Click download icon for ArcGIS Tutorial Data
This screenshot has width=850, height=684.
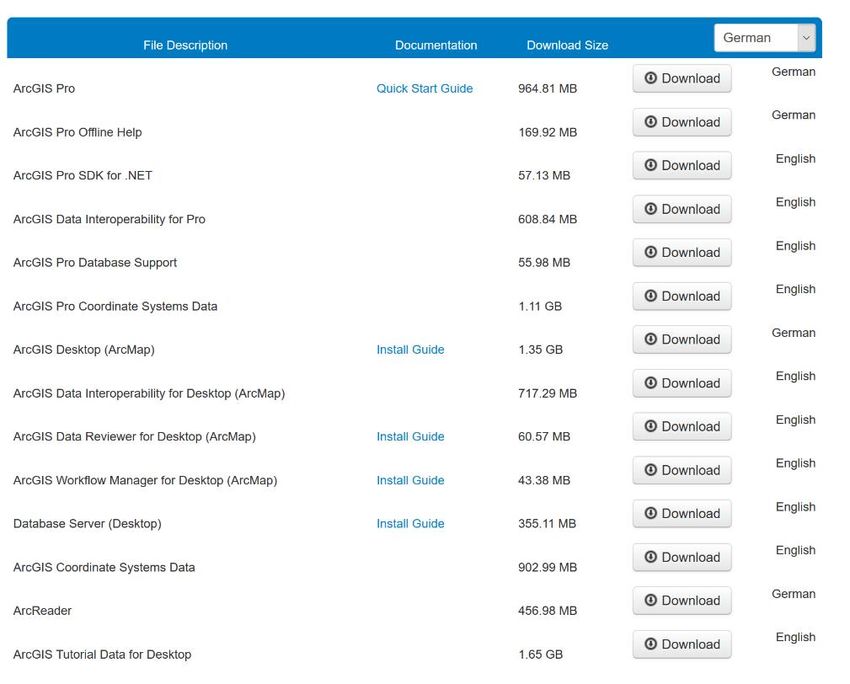(651, 645)
